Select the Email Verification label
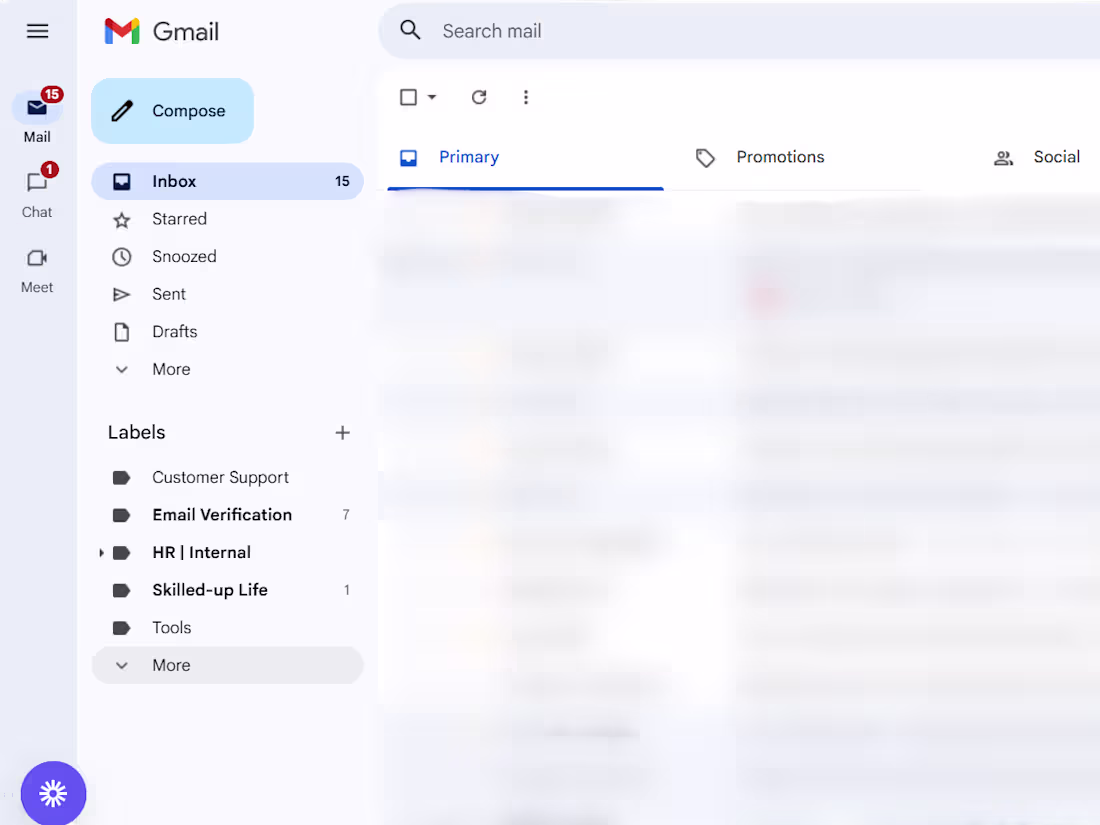1100x825 pixels. pyautogui.click(x=222, y=514)
